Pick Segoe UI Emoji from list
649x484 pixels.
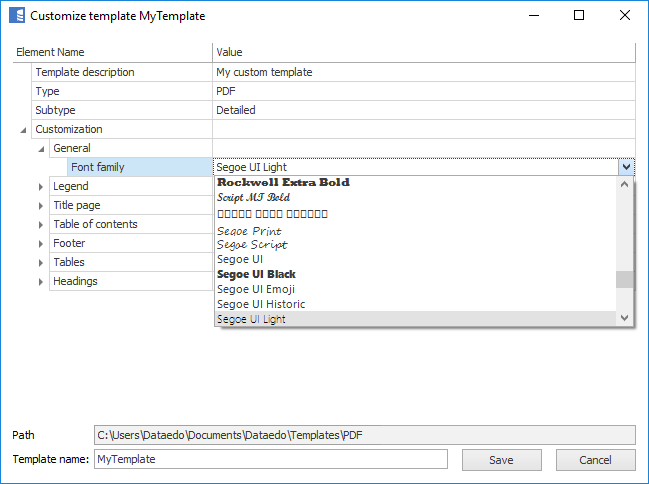point(256,289)
